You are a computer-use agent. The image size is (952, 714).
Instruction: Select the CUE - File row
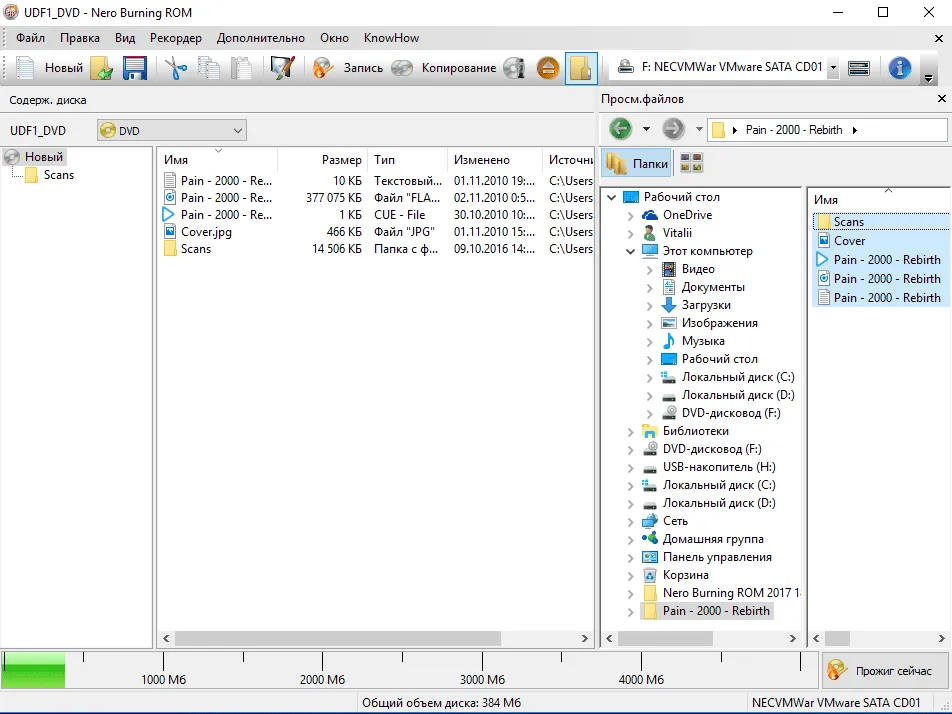click(x=400, y=214)
